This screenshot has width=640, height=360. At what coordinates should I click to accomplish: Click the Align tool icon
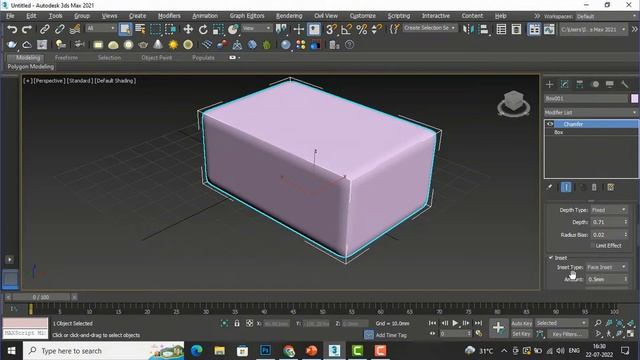pos(484,29)
